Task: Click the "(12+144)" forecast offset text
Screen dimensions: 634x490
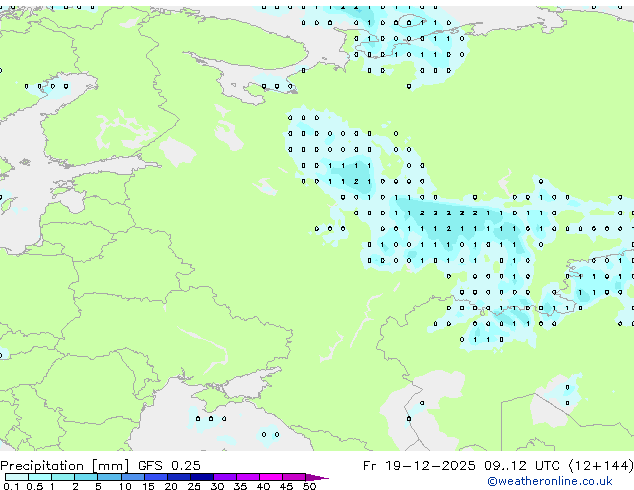Action: tap(600, 466)
